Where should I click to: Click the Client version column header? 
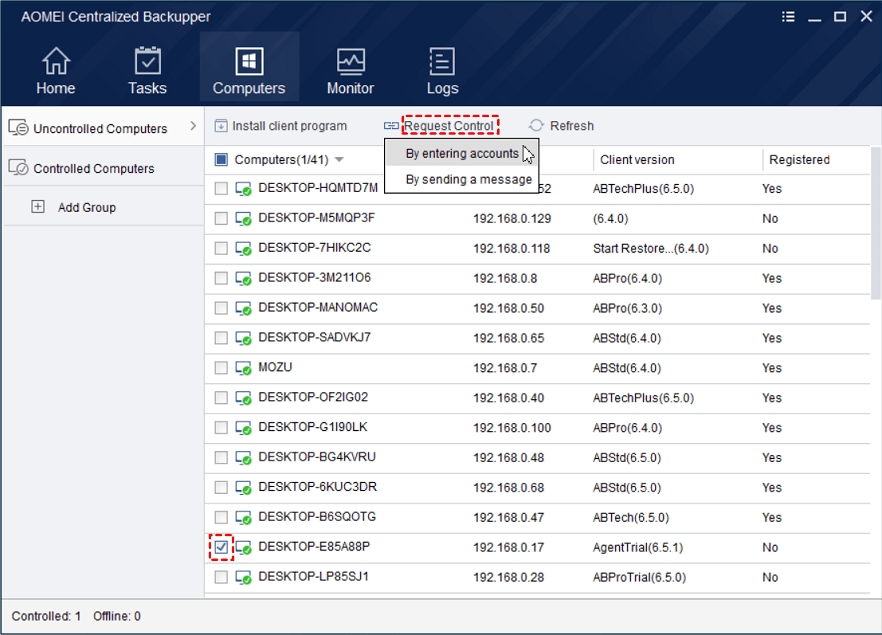click(x=637, y=160)
